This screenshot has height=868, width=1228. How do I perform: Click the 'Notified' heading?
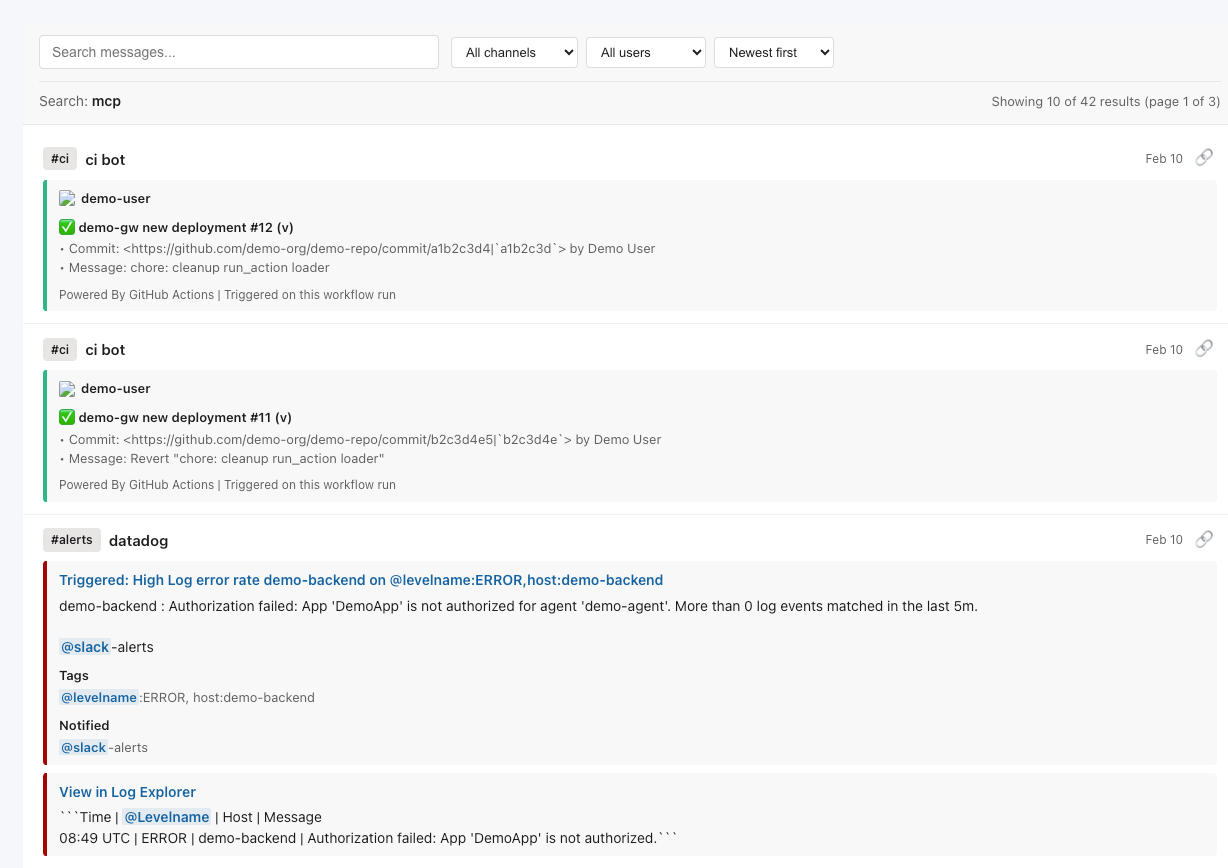(x=84, y=725)
